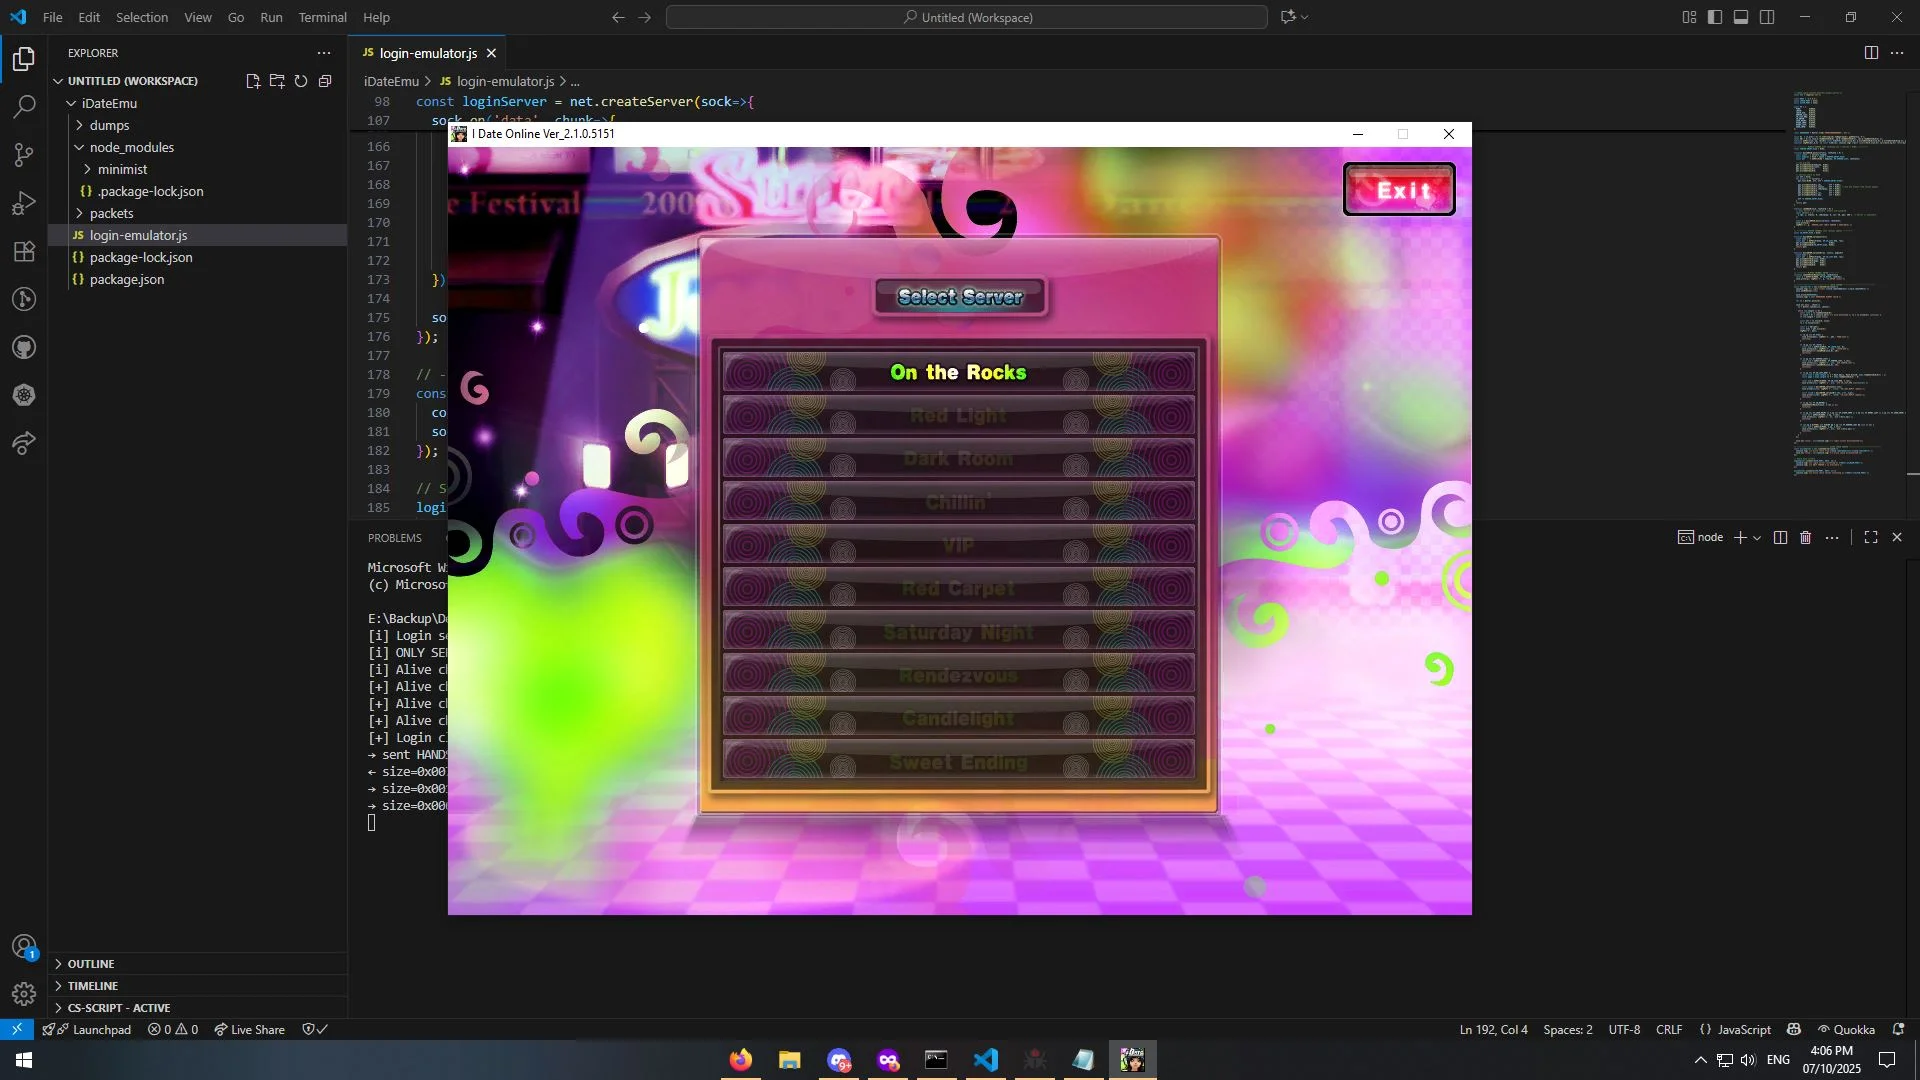Expand the packets folder
1920x1080 pixels.
coord(198,213)
